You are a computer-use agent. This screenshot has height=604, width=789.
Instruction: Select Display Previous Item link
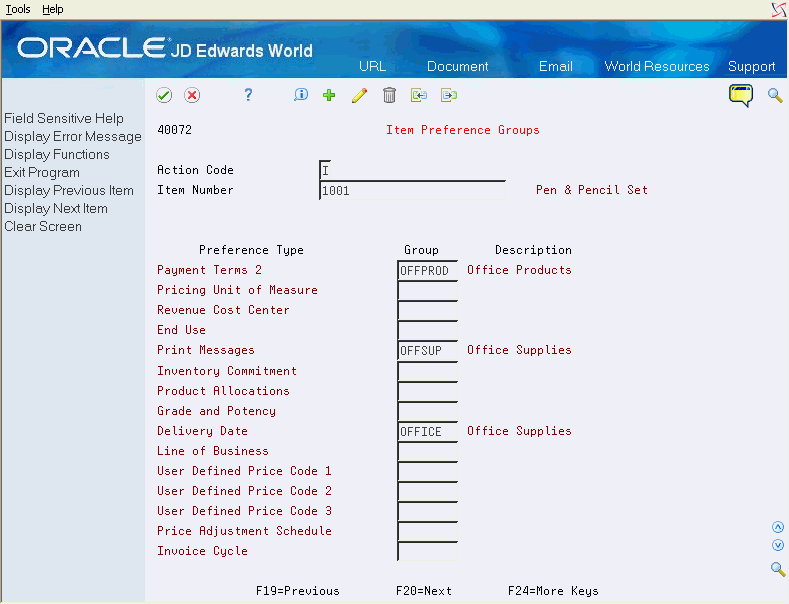pyautogui.click(x=69, y=191)
